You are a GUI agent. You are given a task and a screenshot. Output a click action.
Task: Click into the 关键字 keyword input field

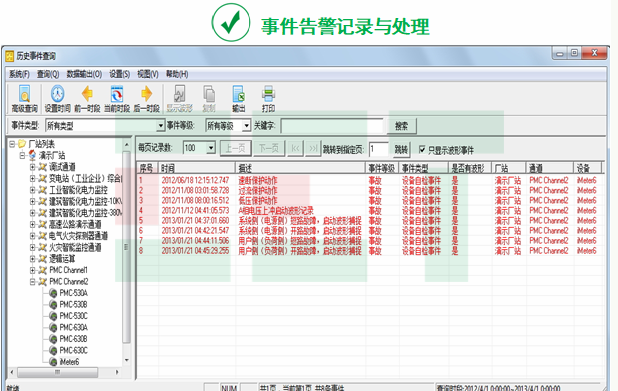(x=332, y=126)
